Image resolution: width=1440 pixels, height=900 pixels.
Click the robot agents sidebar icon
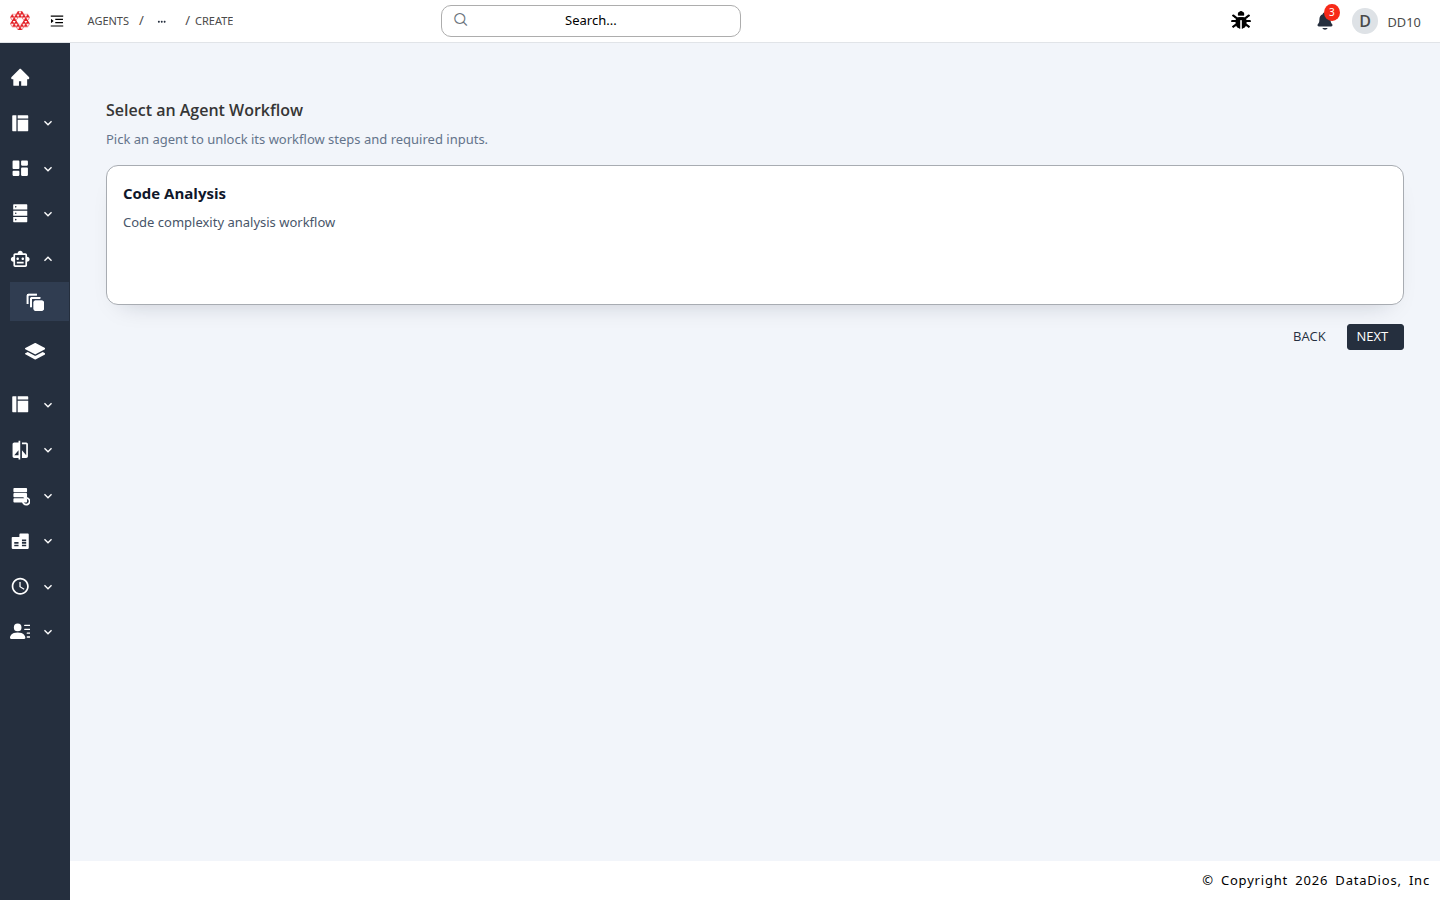tap(20, 259)
